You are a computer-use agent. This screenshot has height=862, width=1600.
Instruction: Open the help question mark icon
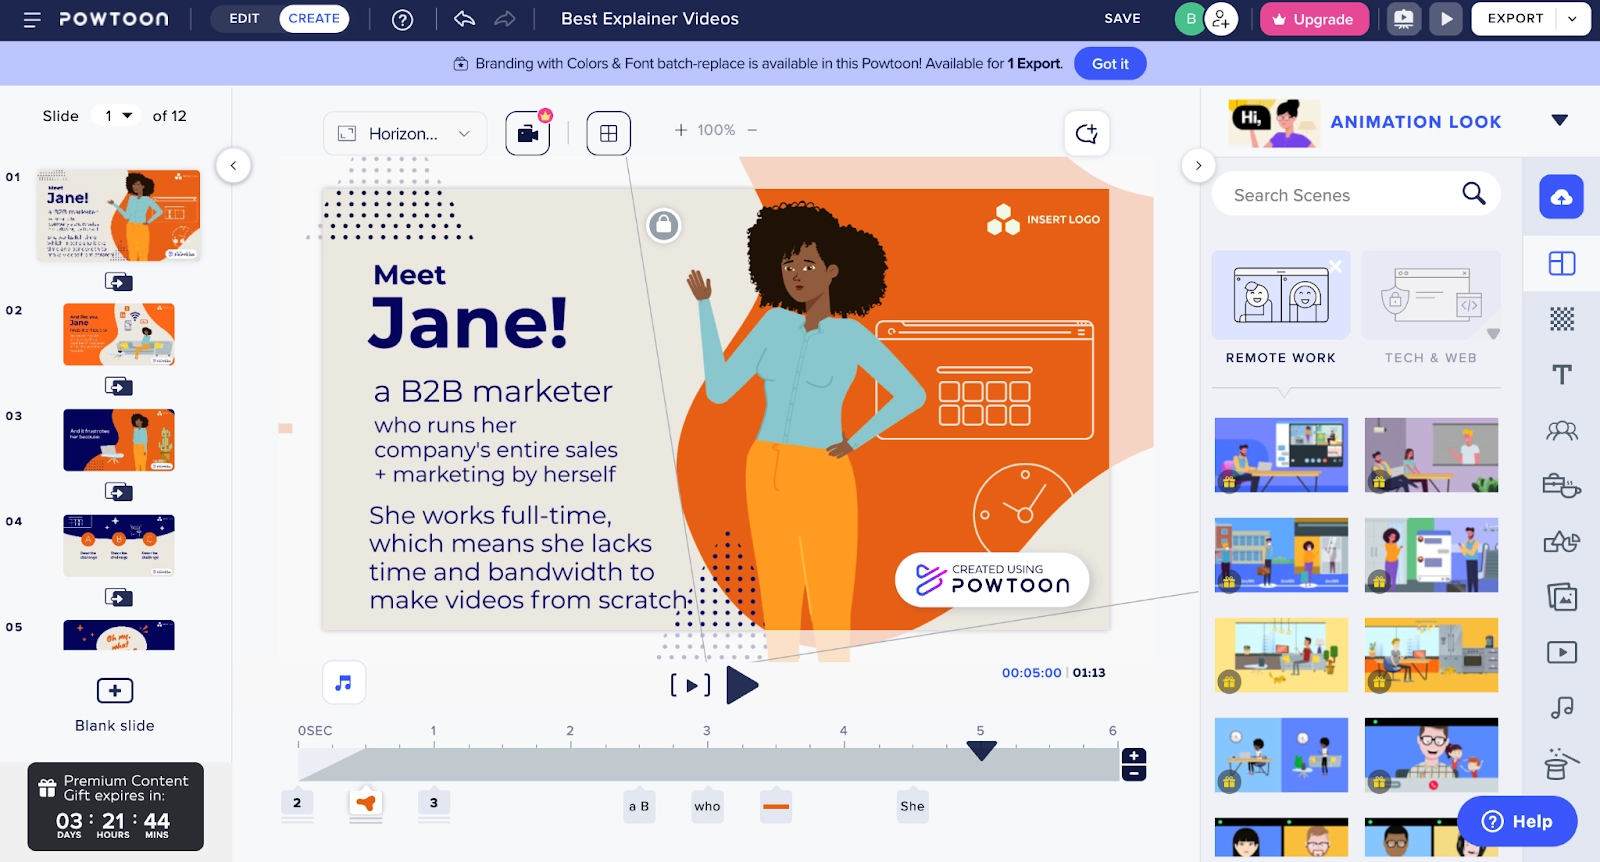pos(403,19)
